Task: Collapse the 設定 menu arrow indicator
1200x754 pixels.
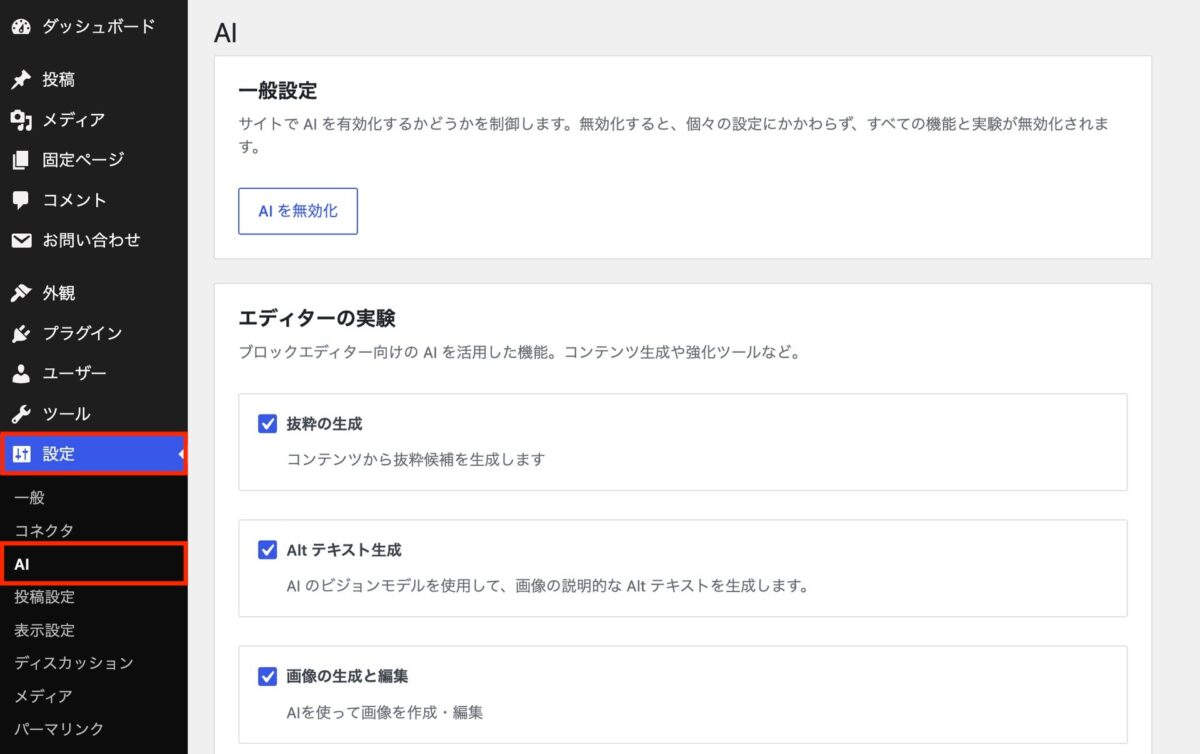Action: [x=182, y=455]
